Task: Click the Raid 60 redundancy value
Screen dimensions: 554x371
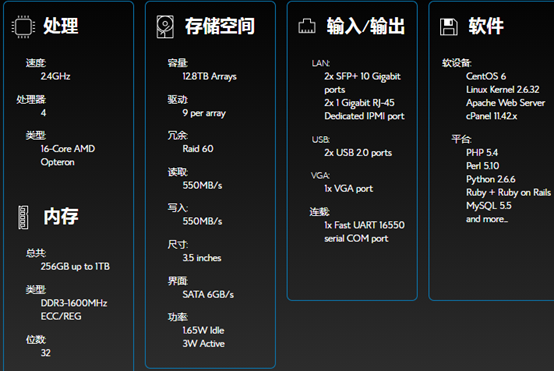Action: (198, 149)
